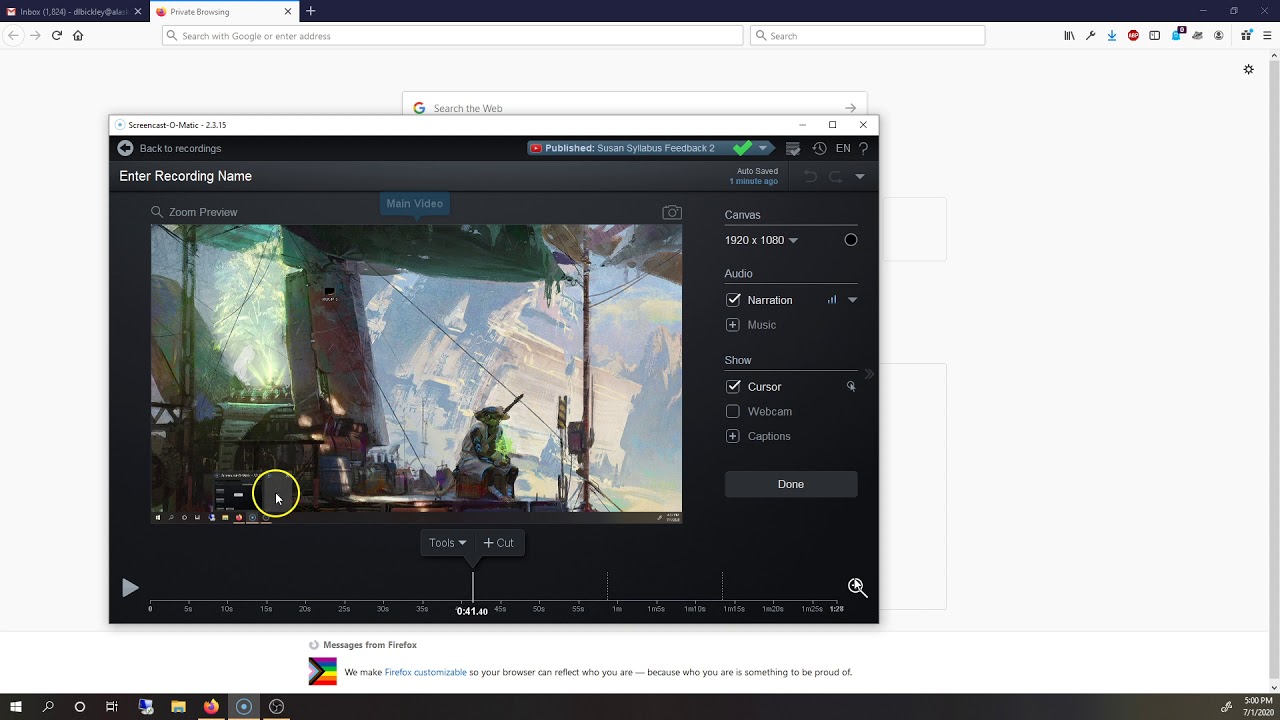
Task: Click Published: Susan Syllabus Feedback 2
Action: tap(630, 148)
